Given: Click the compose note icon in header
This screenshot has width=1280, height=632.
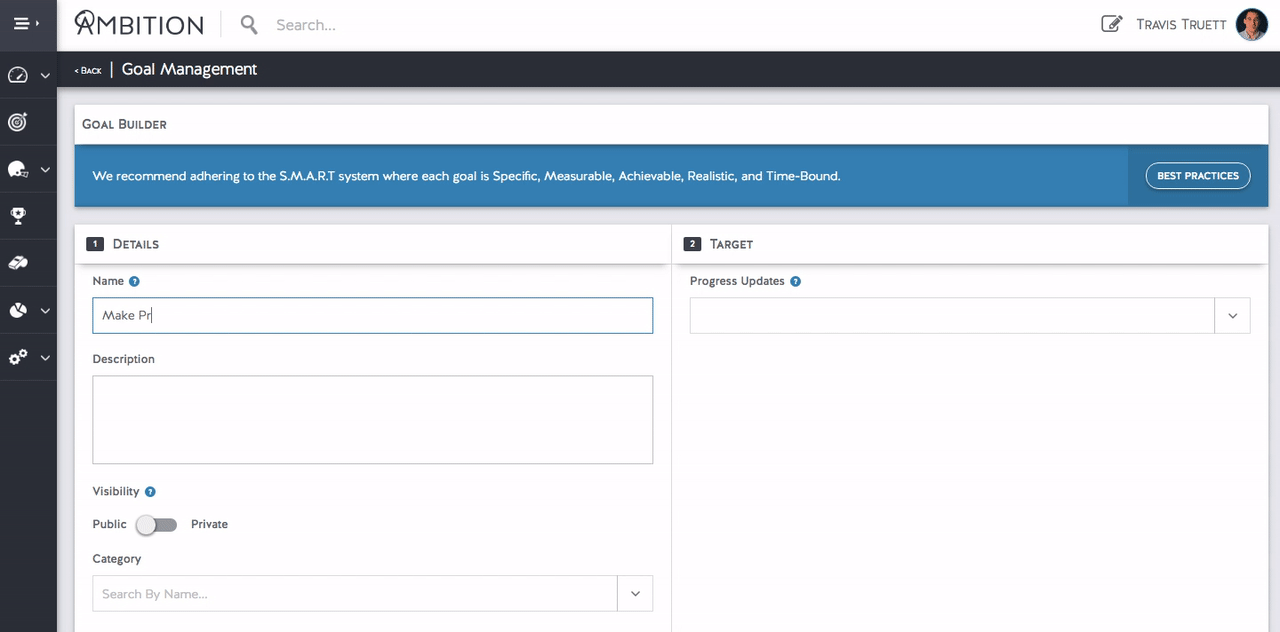Looking at the screenshot, I should point(1111,24).
